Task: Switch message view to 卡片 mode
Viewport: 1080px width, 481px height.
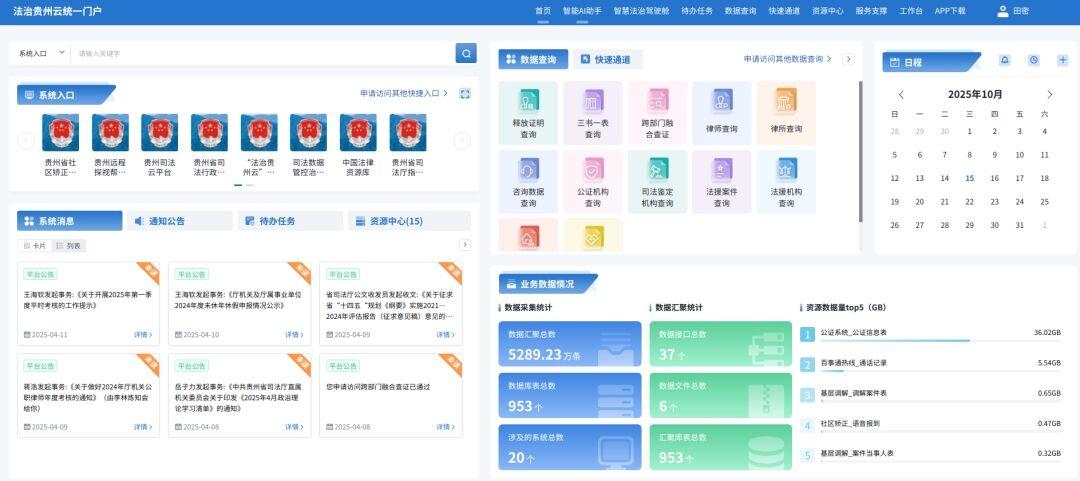Action: coord(35,245)
